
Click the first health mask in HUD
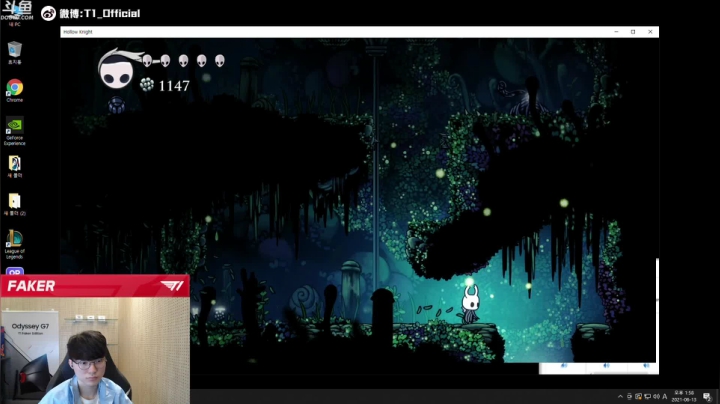click(x=147, y=61)
